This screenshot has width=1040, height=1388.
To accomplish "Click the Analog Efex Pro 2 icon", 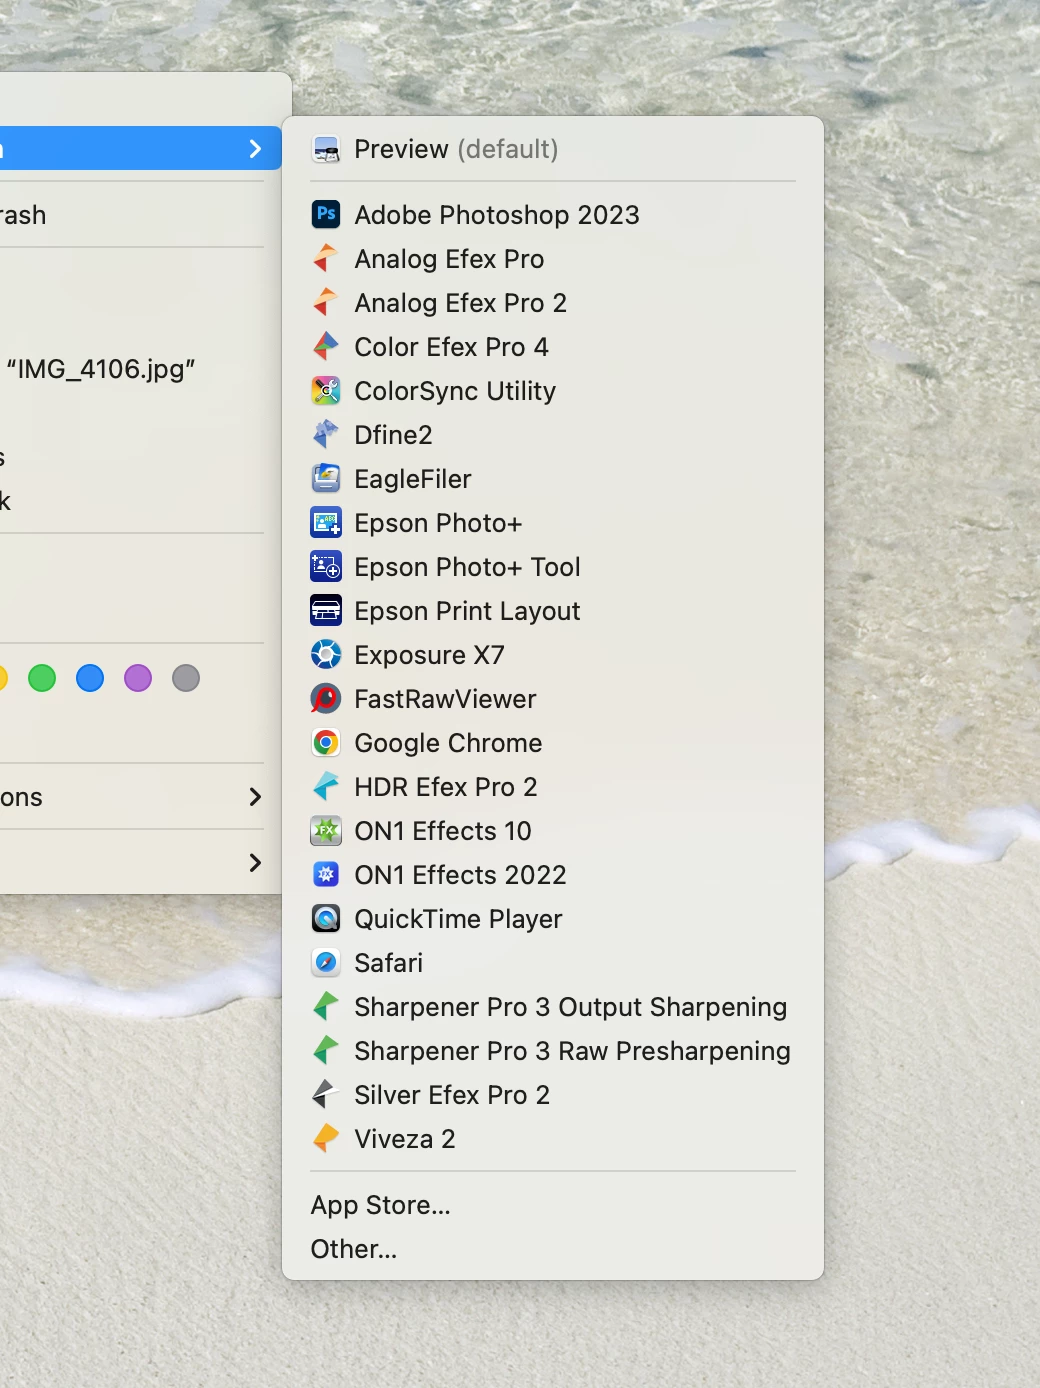I will 326,302.
